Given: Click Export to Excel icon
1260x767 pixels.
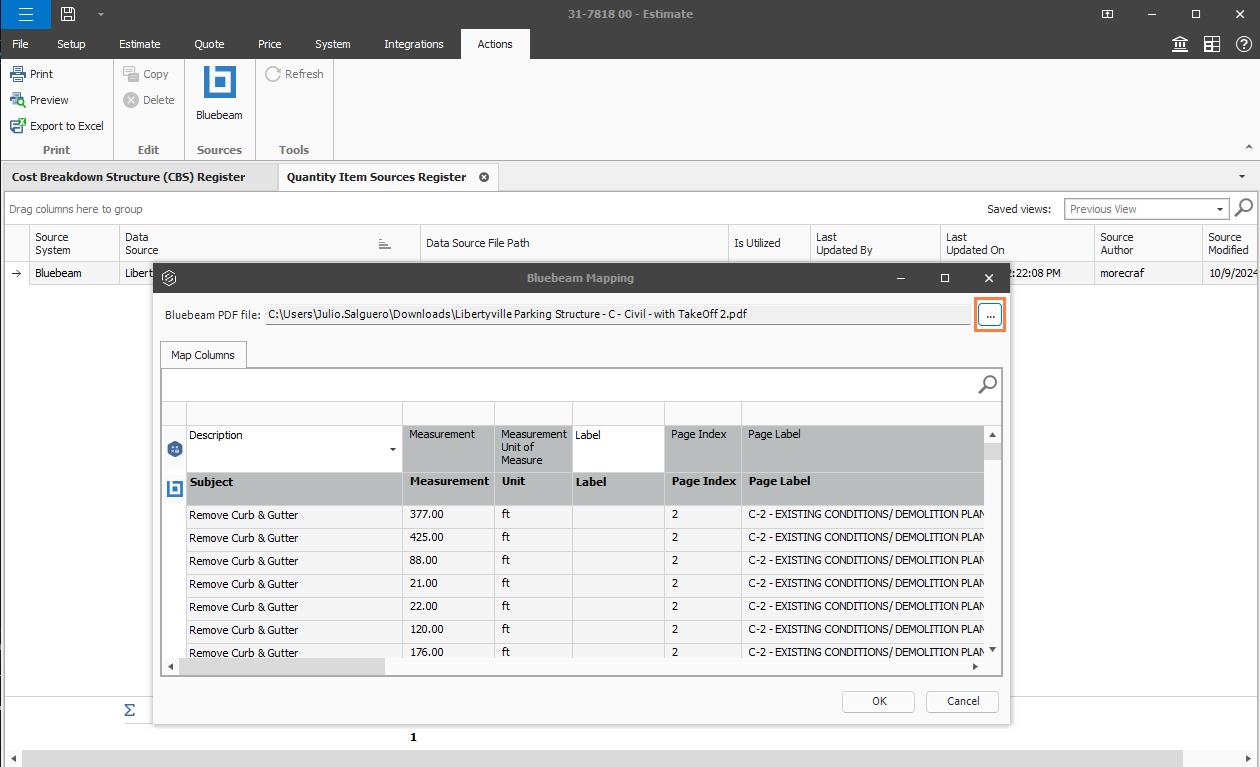Looking at the screenshot, I should pyautogui.click(x=18, y=126).
